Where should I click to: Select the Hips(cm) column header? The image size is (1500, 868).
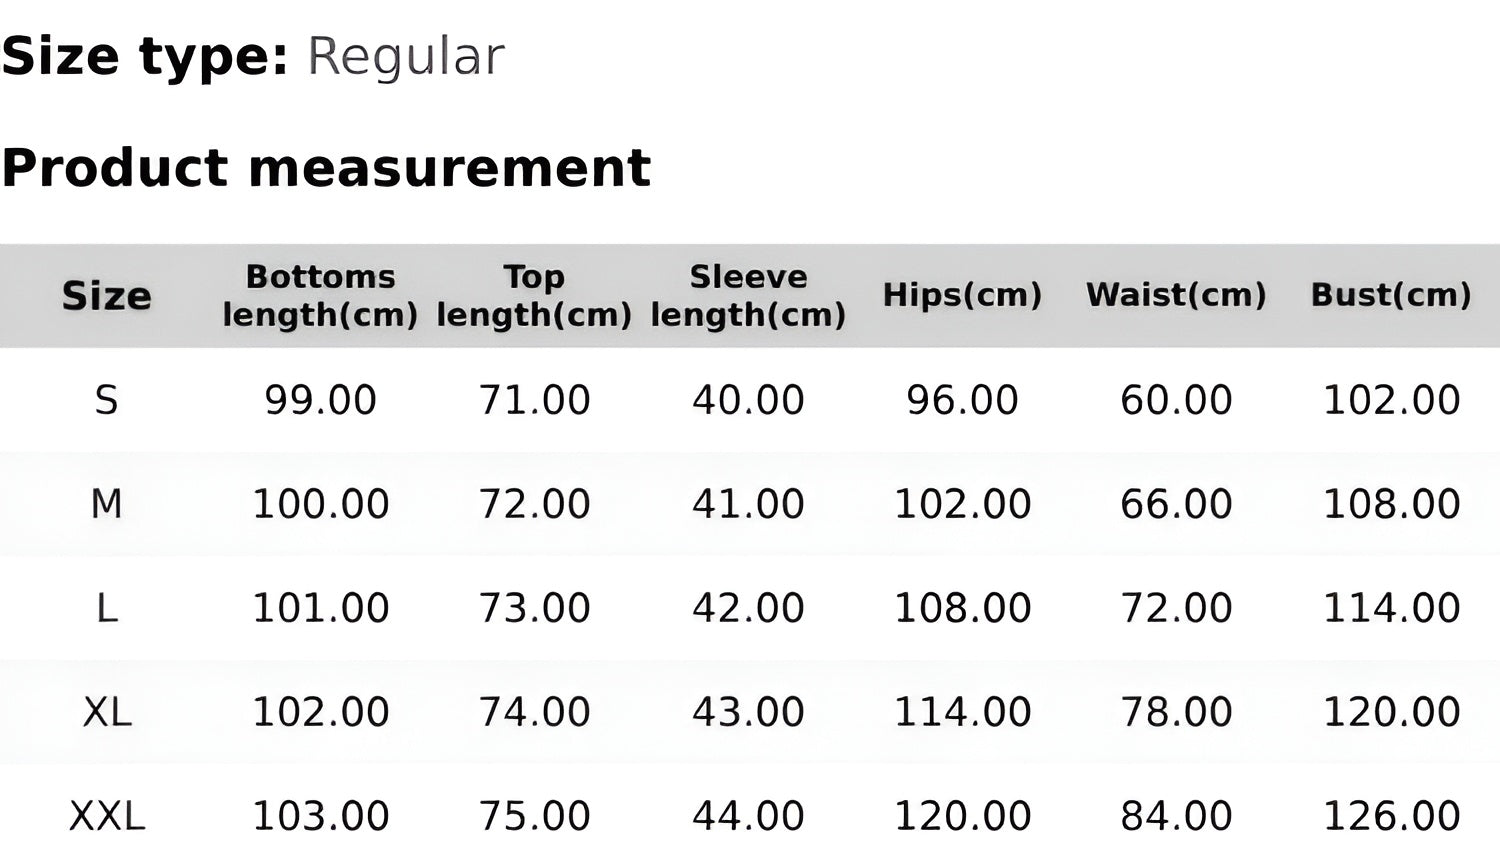[x=962, y=296]
